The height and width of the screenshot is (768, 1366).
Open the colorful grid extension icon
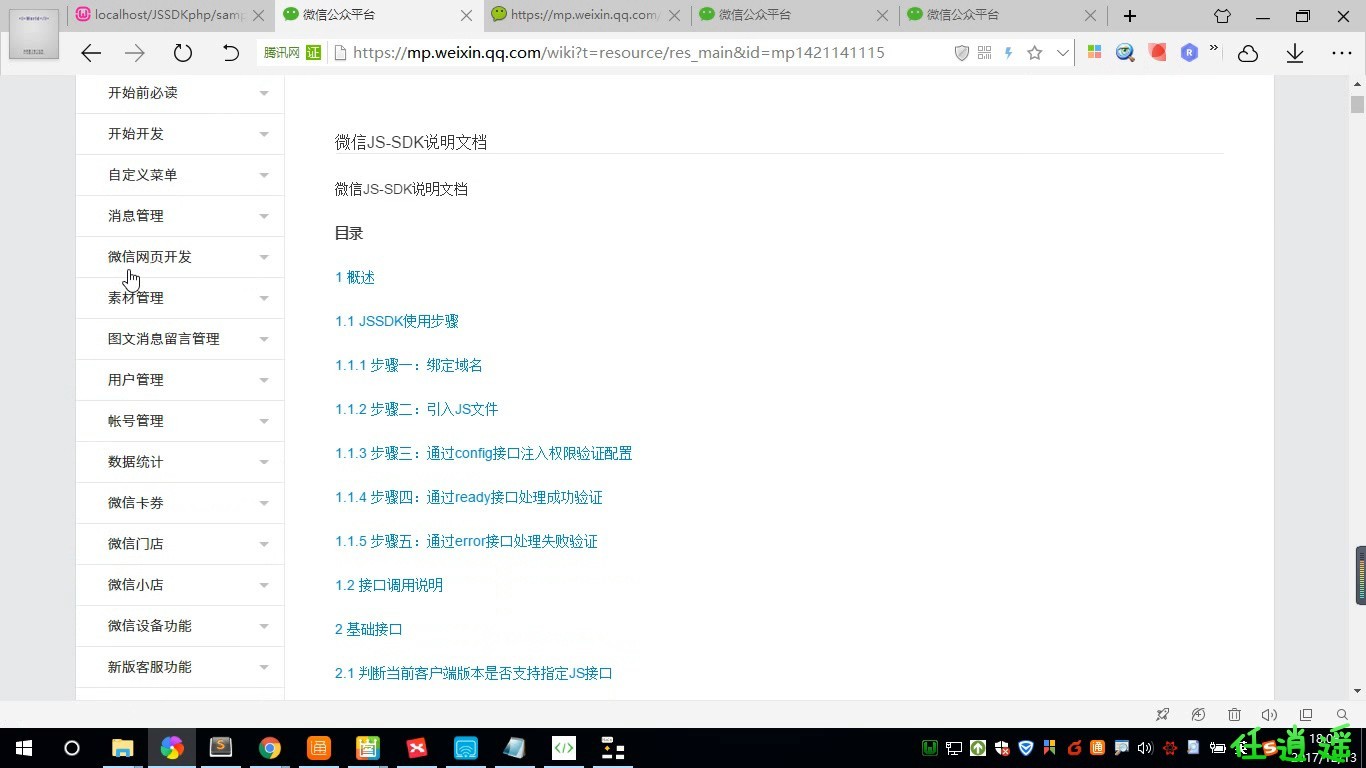1094,53
